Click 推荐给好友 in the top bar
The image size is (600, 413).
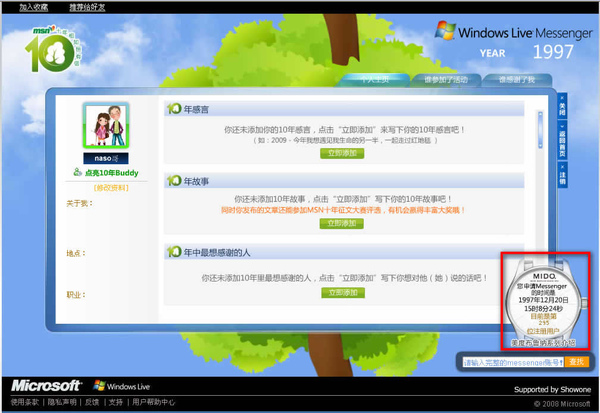click(87, 7)
